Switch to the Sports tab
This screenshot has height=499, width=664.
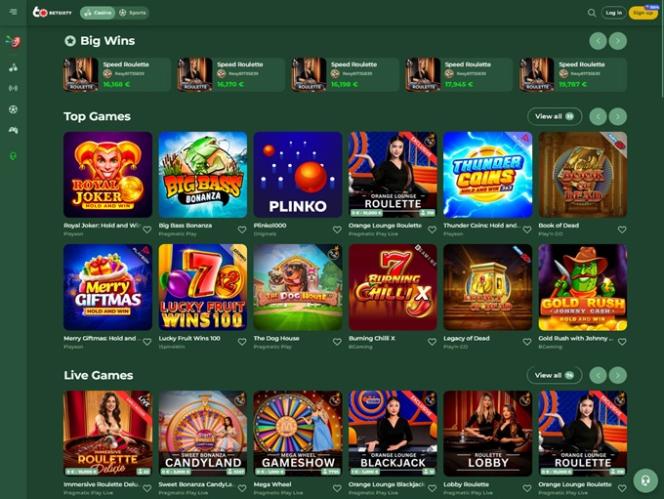coord(132,13)
